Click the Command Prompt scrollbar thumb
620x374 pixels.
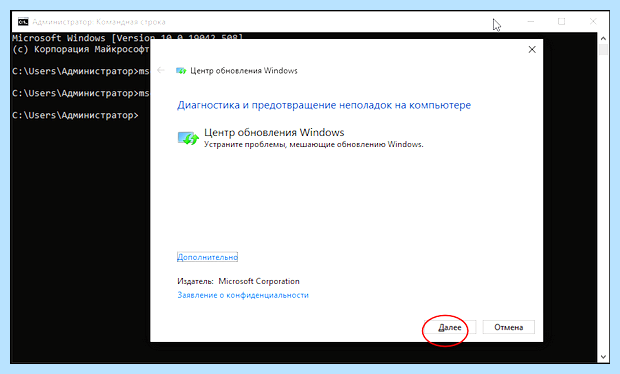tap(603, 49)
